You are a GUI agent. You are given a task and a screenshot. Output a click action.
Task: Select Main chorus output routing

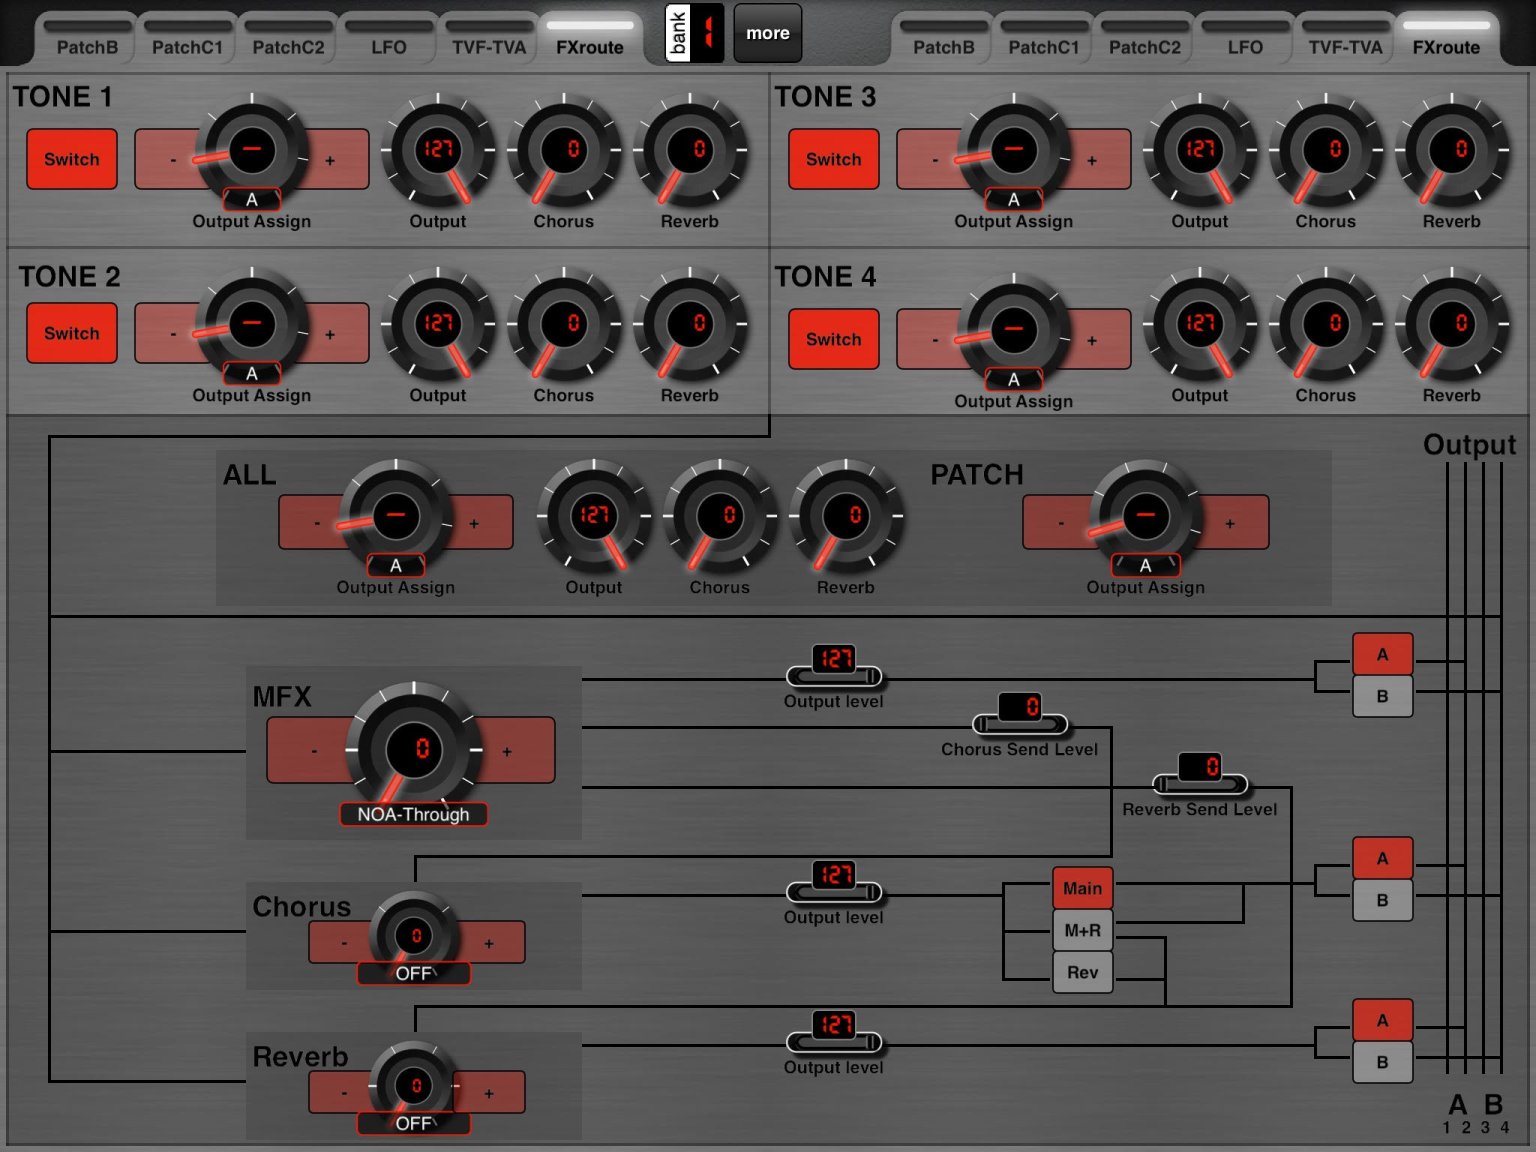coord(1083,888)
